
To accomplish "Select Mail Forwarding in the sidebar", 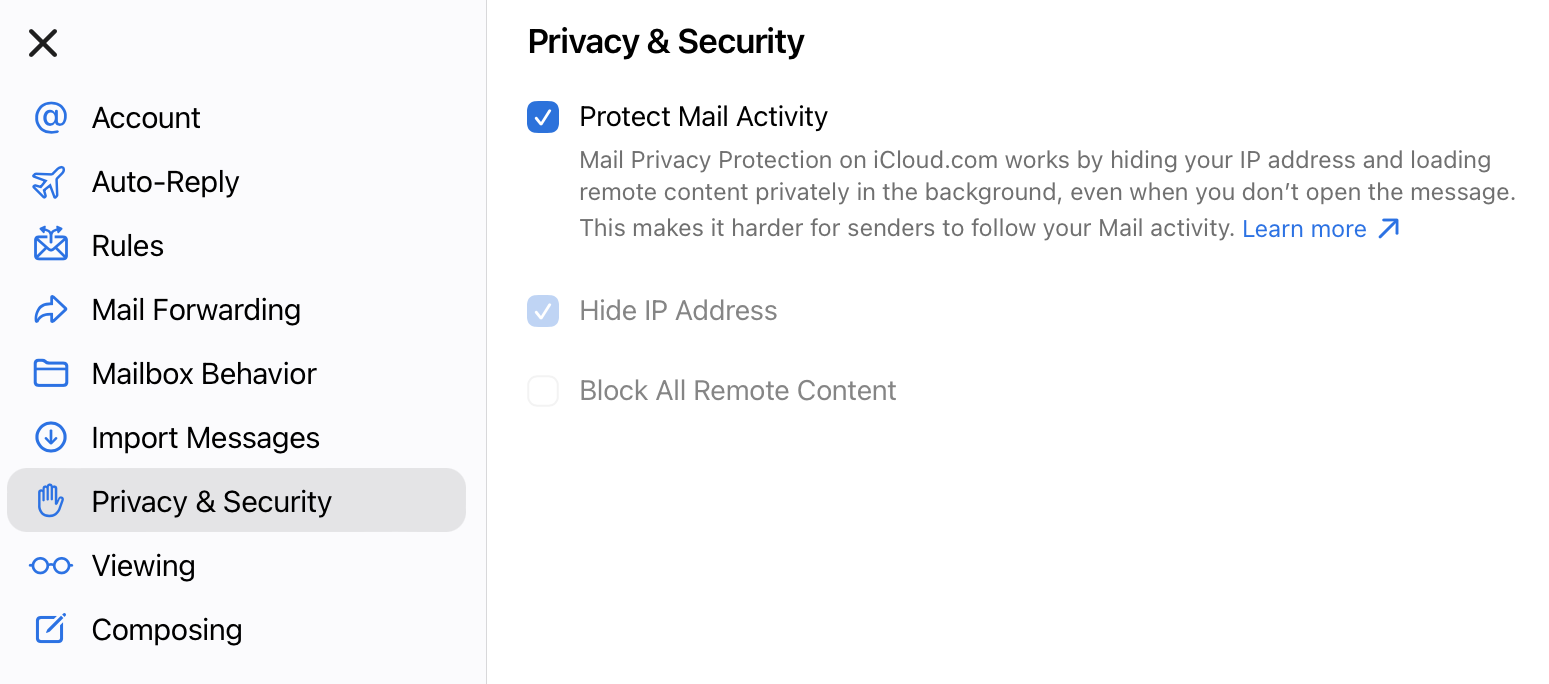I will point(196,310).
